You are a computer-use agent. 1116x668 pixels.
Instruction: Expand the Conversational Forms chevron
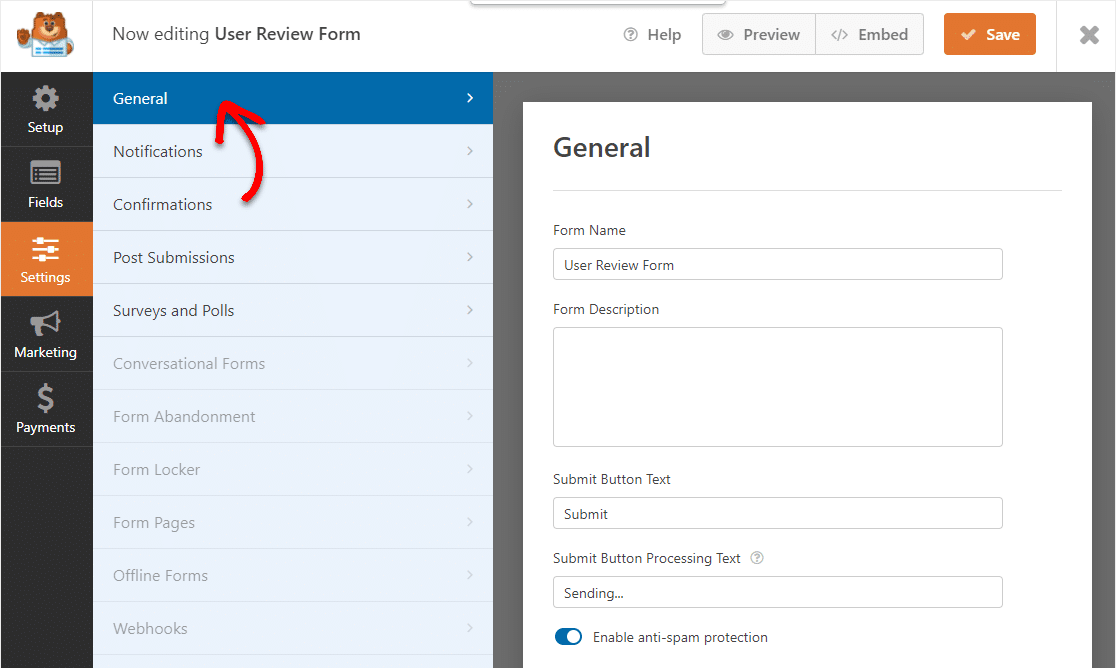coord(470,363)
